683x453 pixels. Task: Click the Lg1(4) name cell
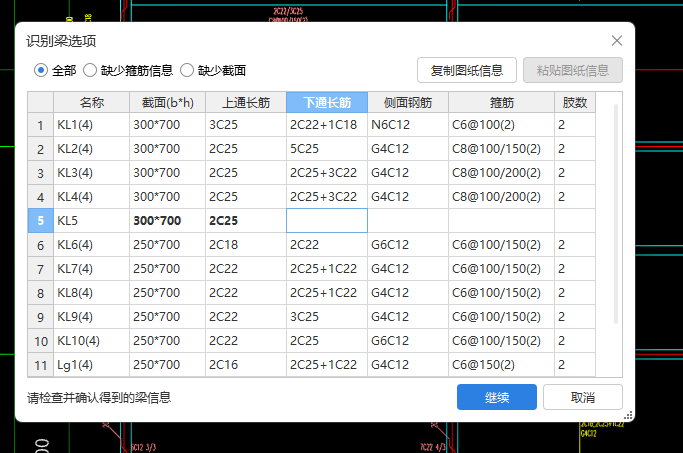coord(91,365)
